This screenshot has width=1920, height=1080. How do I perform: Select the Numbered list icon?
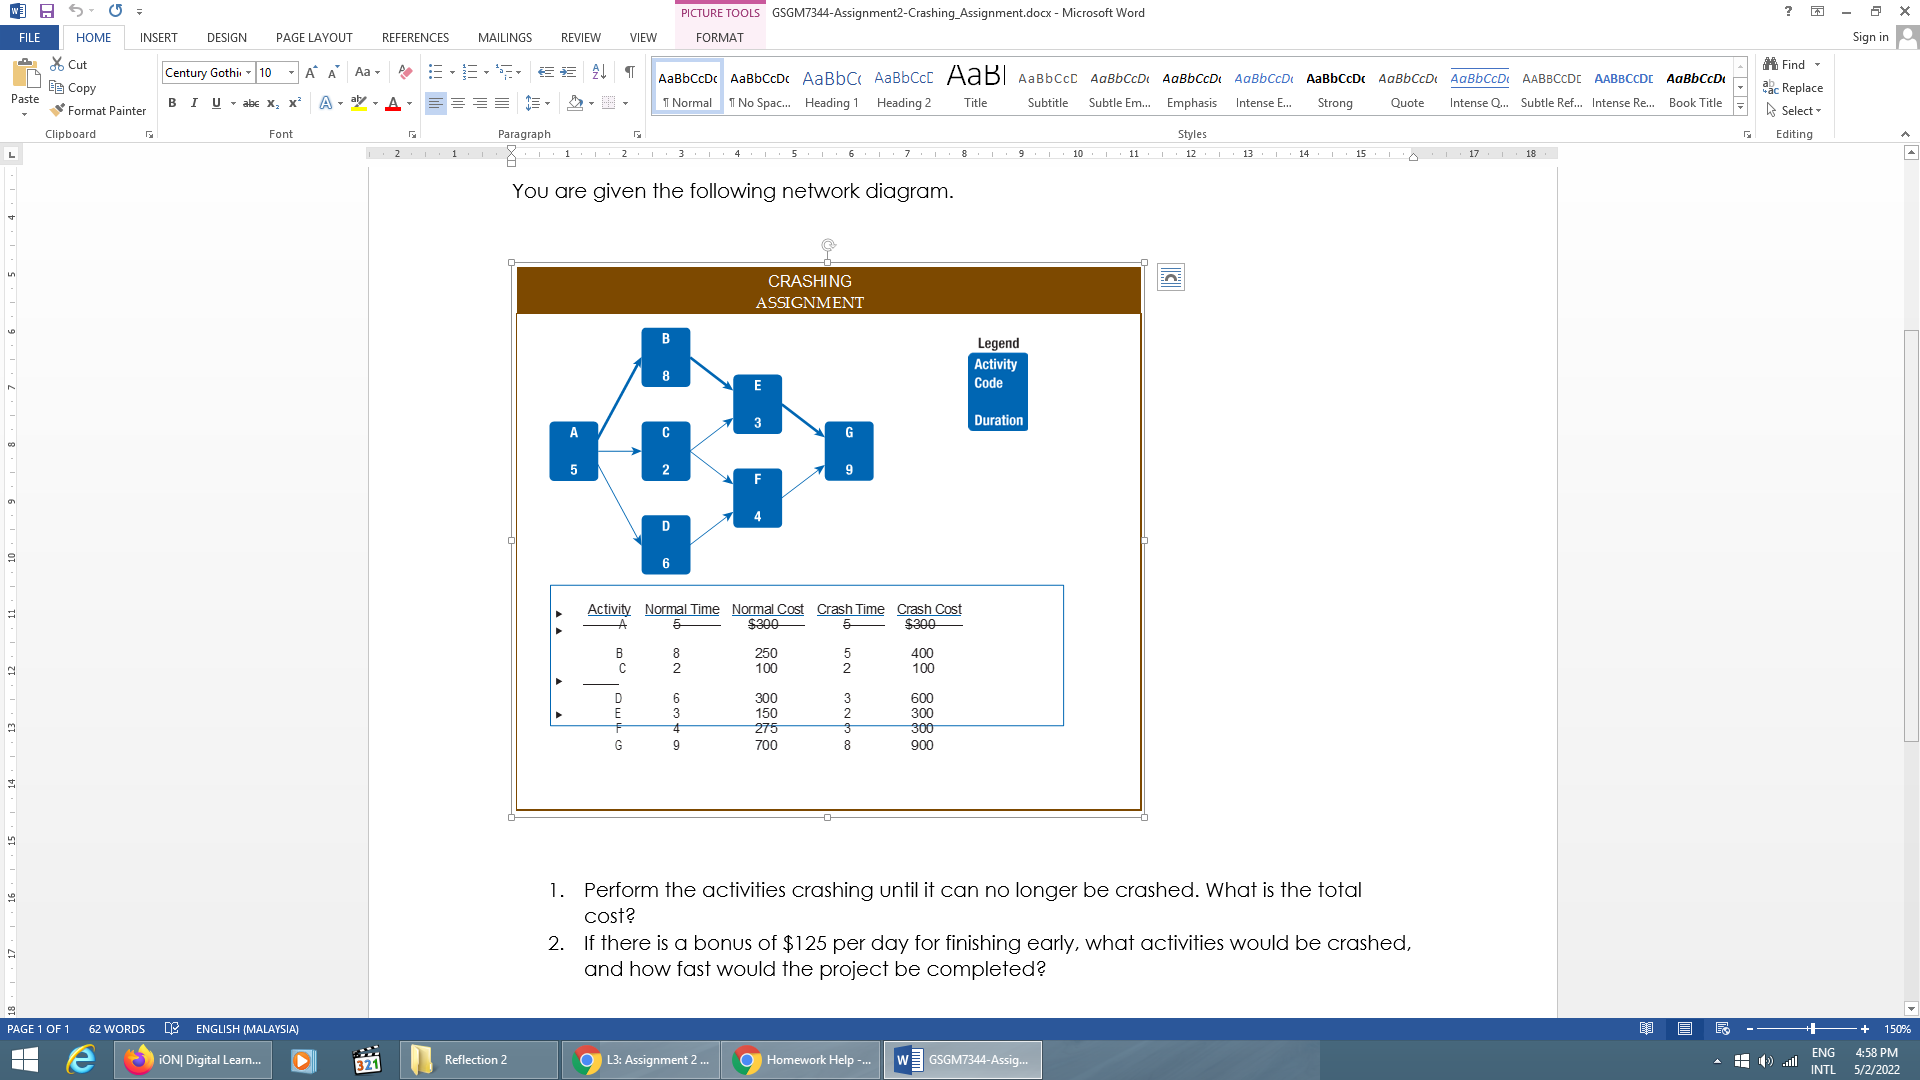[468, 73]
